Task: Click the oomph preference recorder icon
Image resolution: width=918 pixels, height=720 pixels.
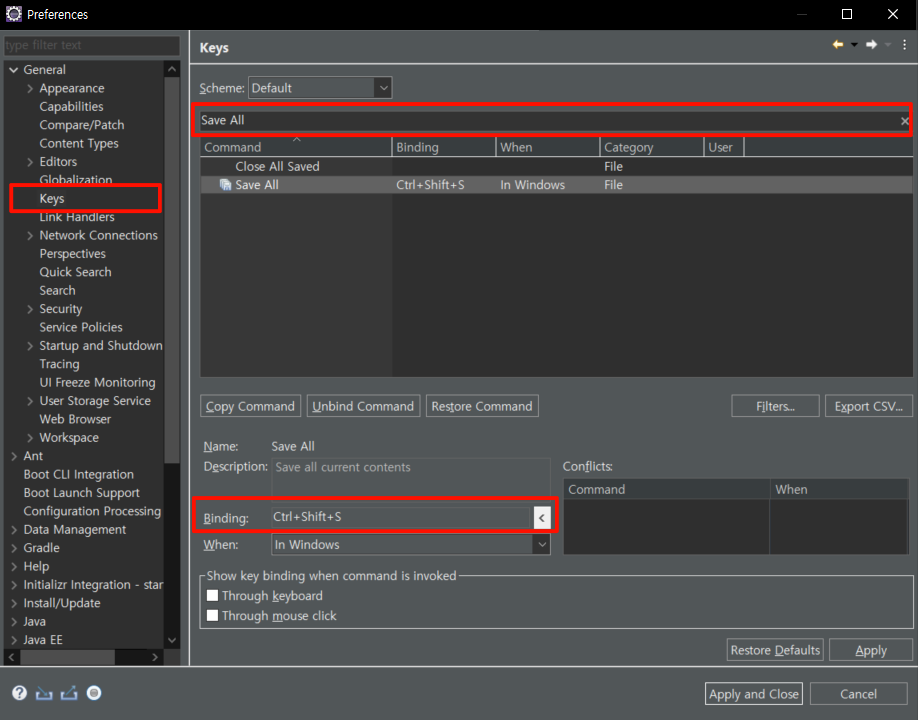Action: [x=94, y=693]
